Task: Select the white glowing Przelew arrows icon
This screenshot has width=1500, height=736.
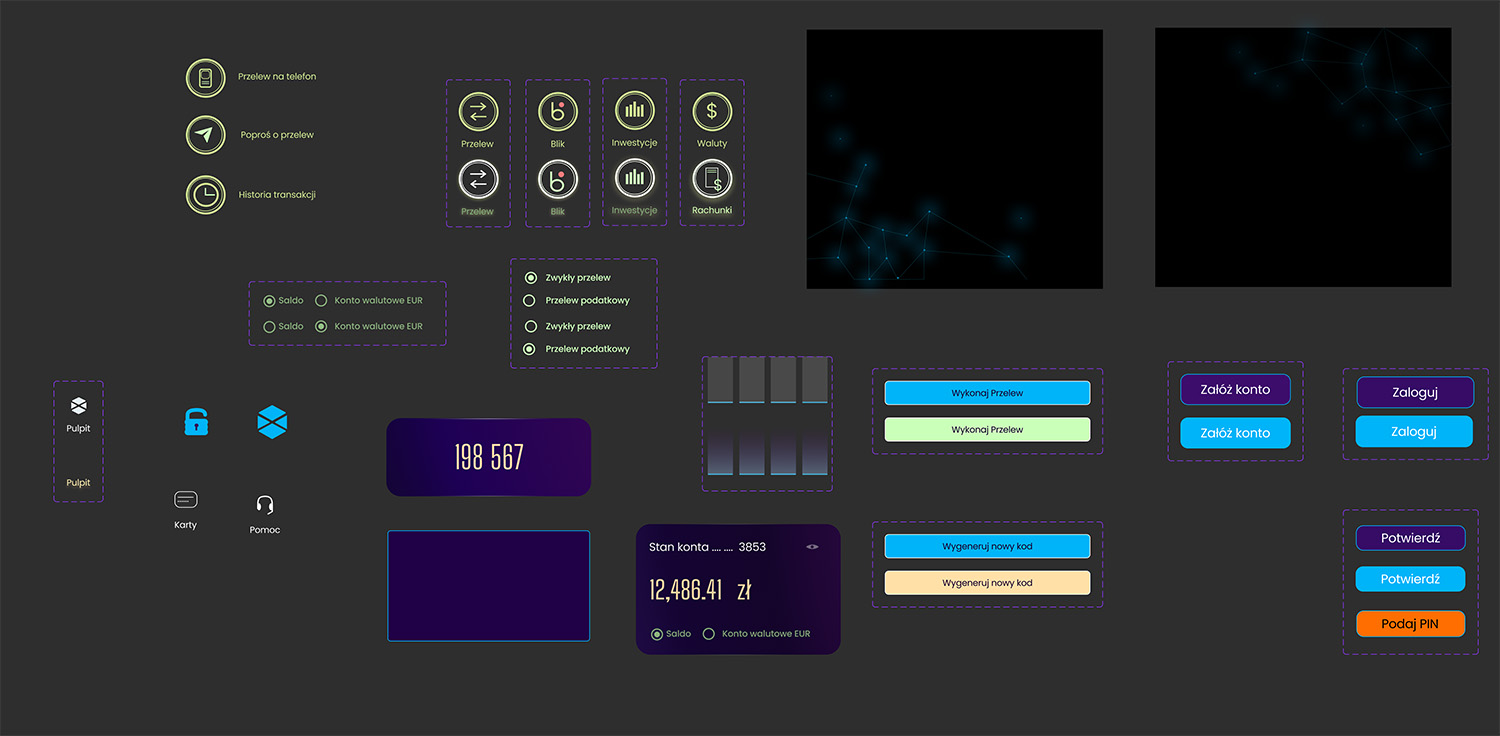Action: (478, 180)
